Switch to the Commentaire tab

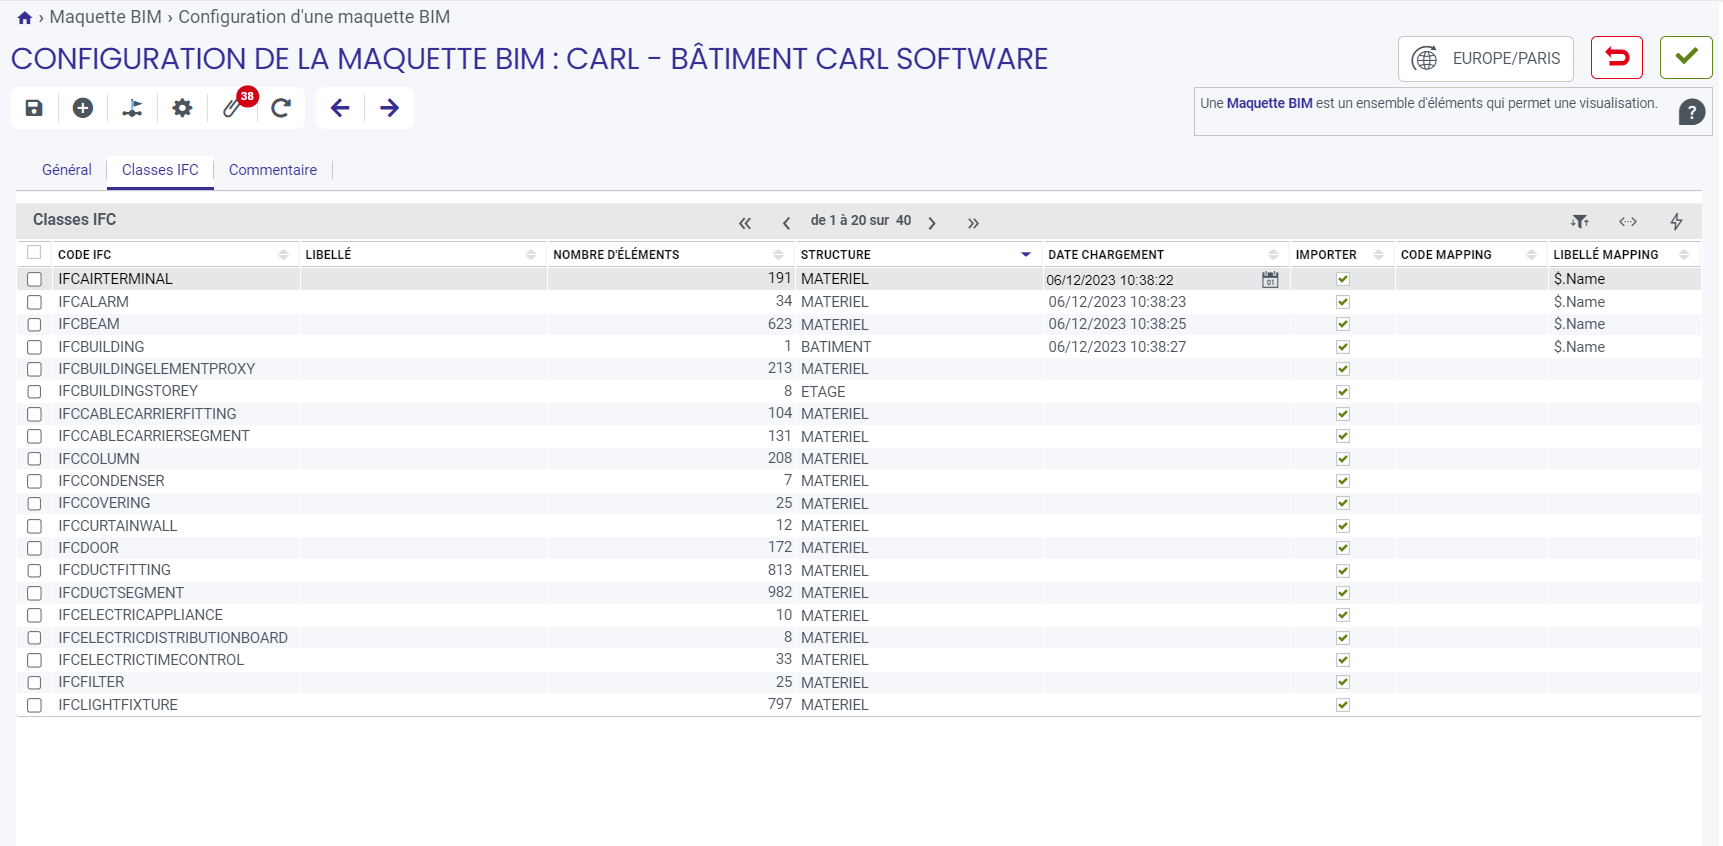point(273,170)
